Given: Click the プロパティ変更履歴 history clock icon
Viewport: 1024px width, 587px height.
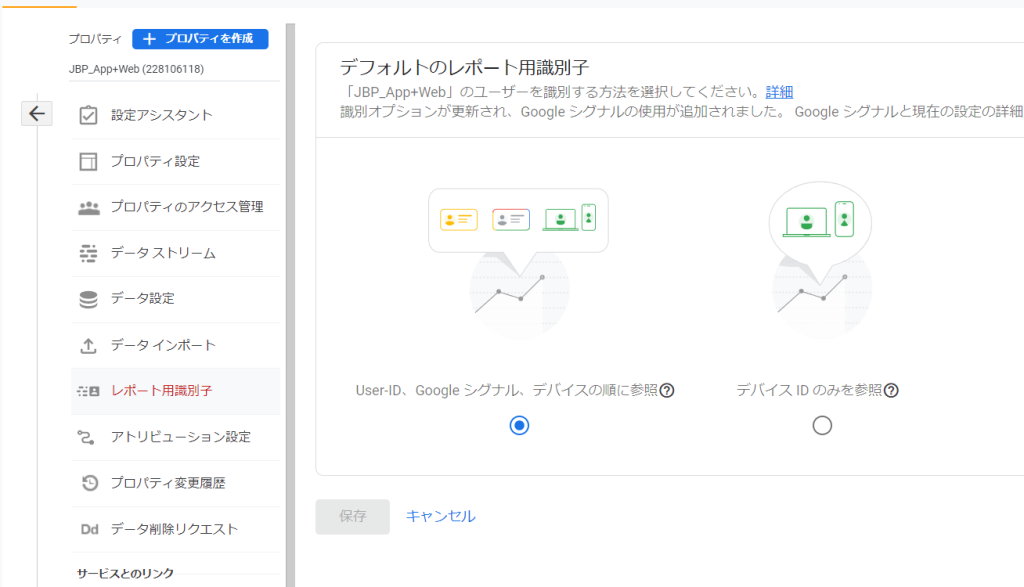Looking at the screenshot, I should 89,483.
